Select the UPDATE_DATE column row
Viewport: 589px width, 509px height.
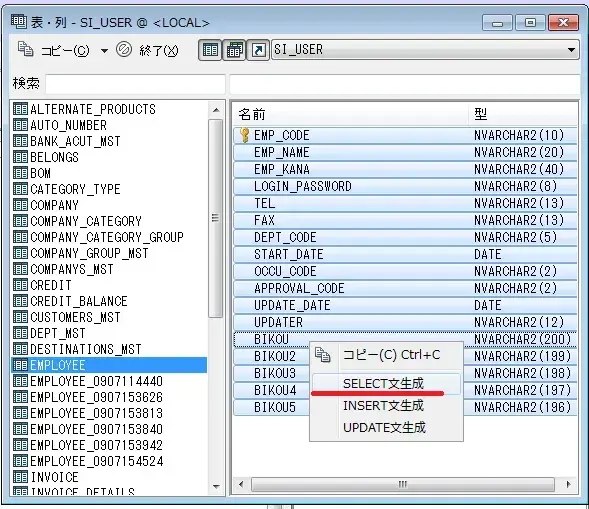click(405, 305)
